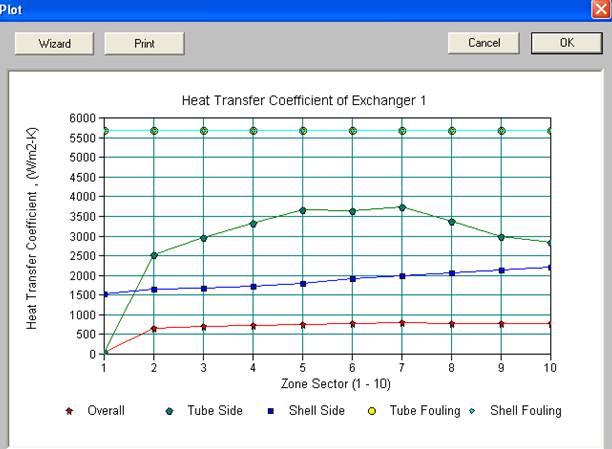Select the Overall legend label
The image size is (612, 449).
(x=106, y=410)
